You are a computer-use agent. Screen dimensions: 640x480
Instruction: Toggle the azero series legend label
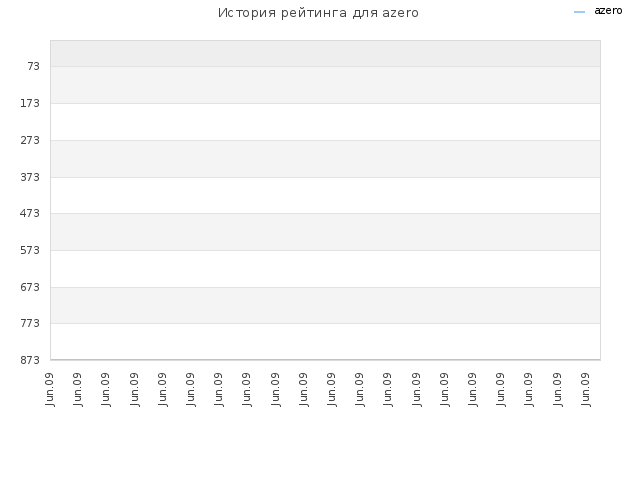(x=608, y=11)
